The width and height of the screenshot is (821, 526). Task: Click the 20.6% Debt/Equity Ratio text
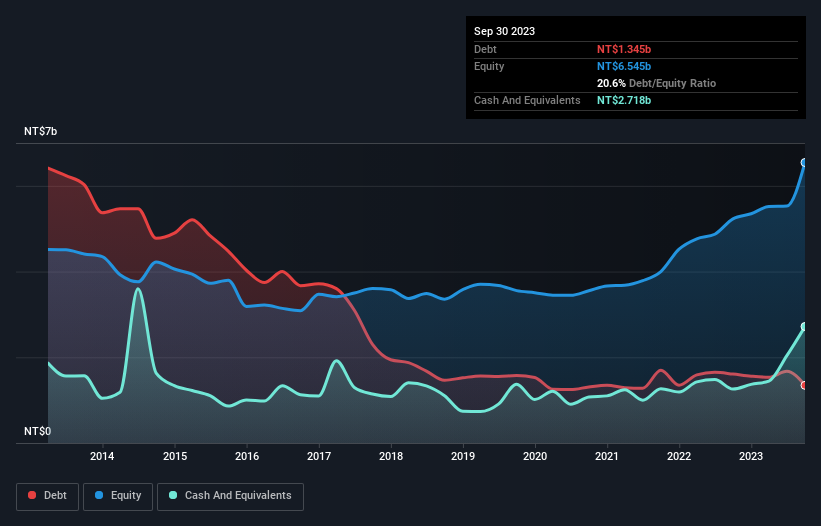pos(656,83)
